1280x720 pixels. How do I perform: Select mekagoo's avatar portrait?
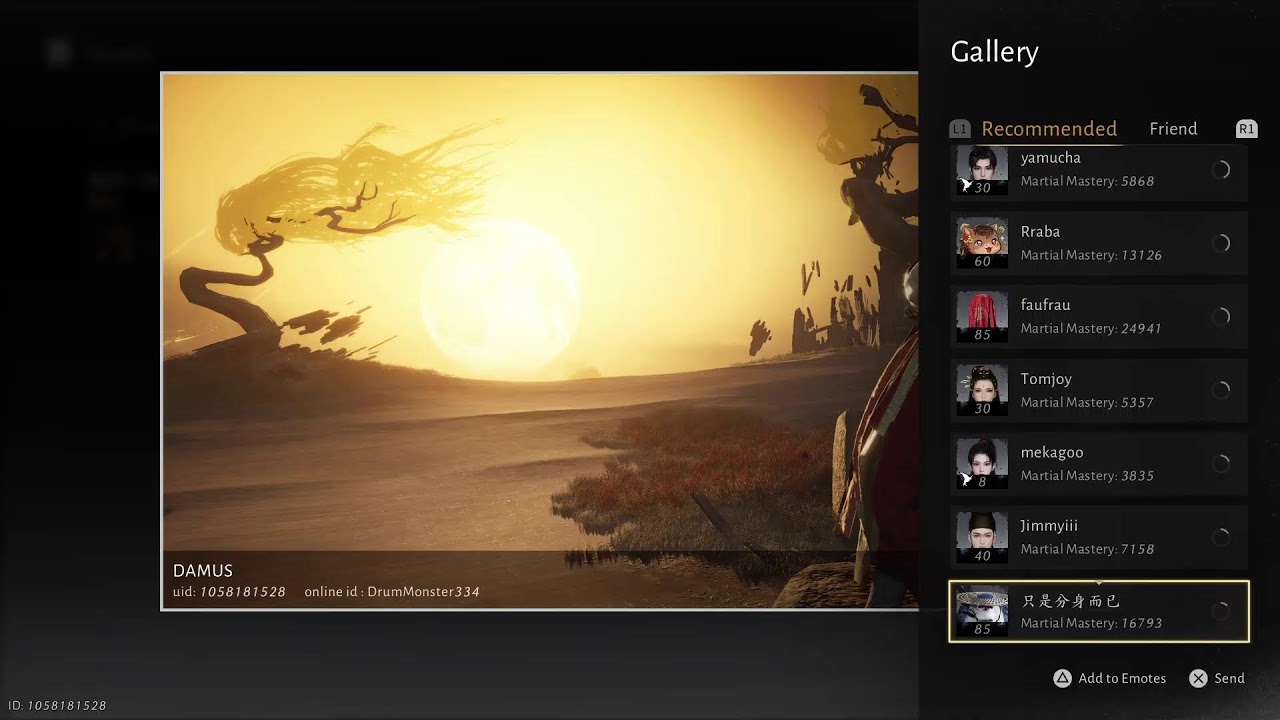click(982, 463)
